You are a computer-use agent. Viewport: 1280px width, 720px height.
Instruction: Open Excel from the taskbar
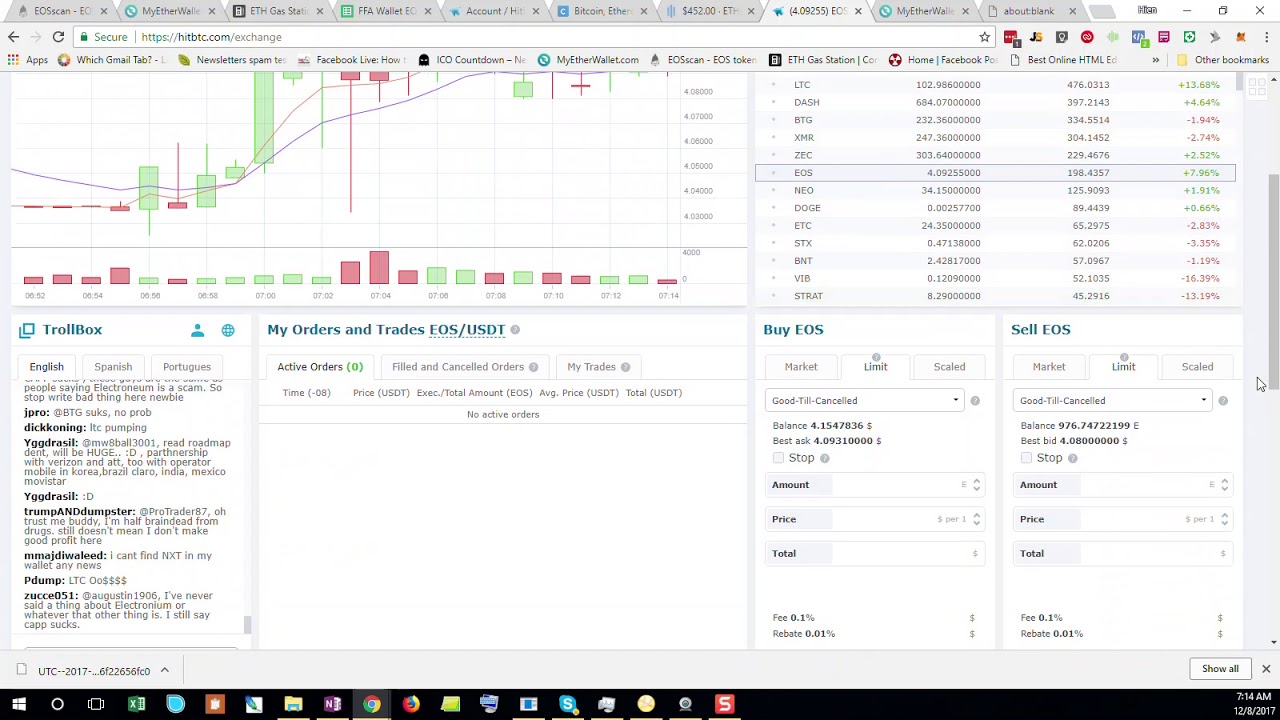[136, 704]
